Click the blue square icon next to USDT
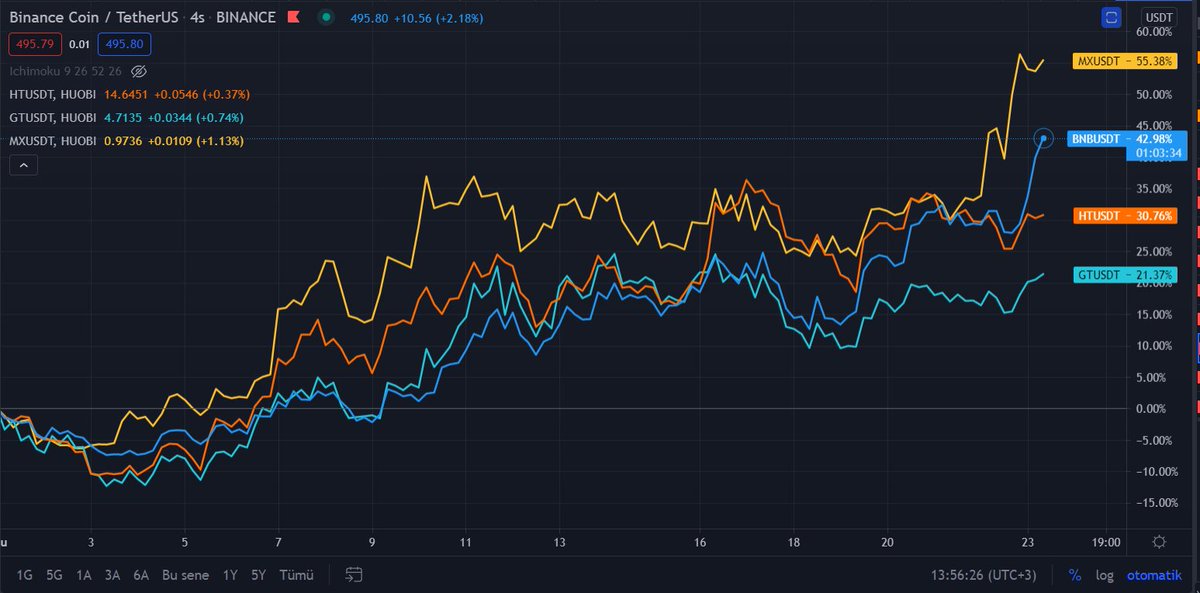 click(1112, 17)
